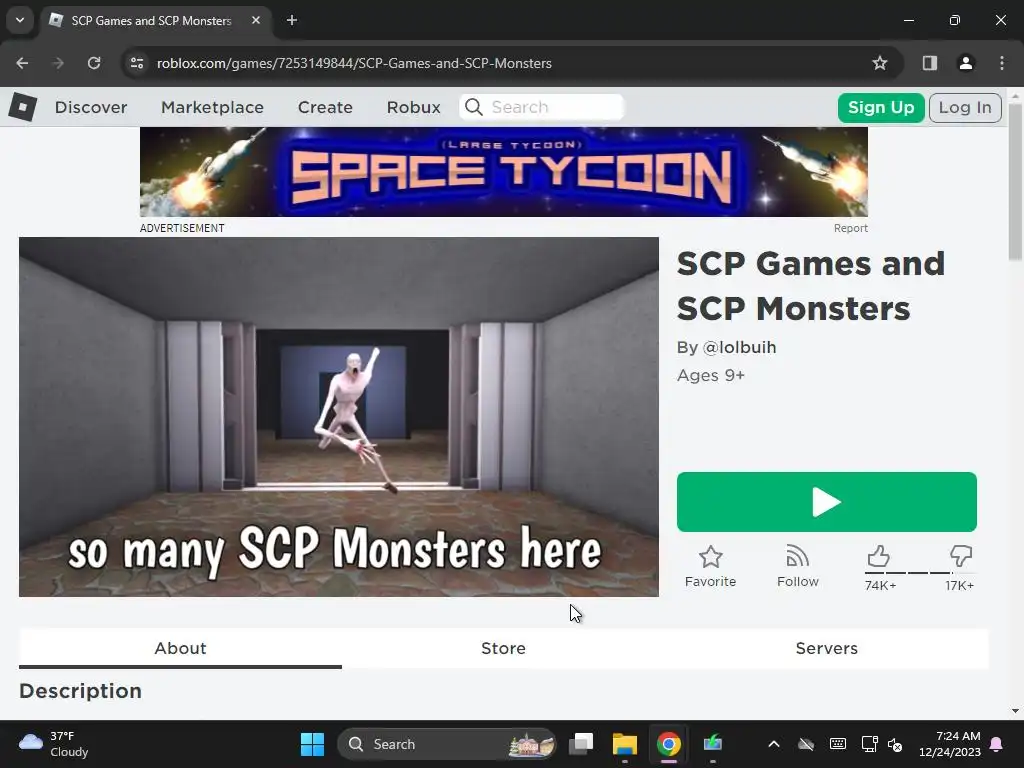Open the rightmost pinned taskbar app icon
This screenshot has width=1024, height=768.
coord(712,744)
